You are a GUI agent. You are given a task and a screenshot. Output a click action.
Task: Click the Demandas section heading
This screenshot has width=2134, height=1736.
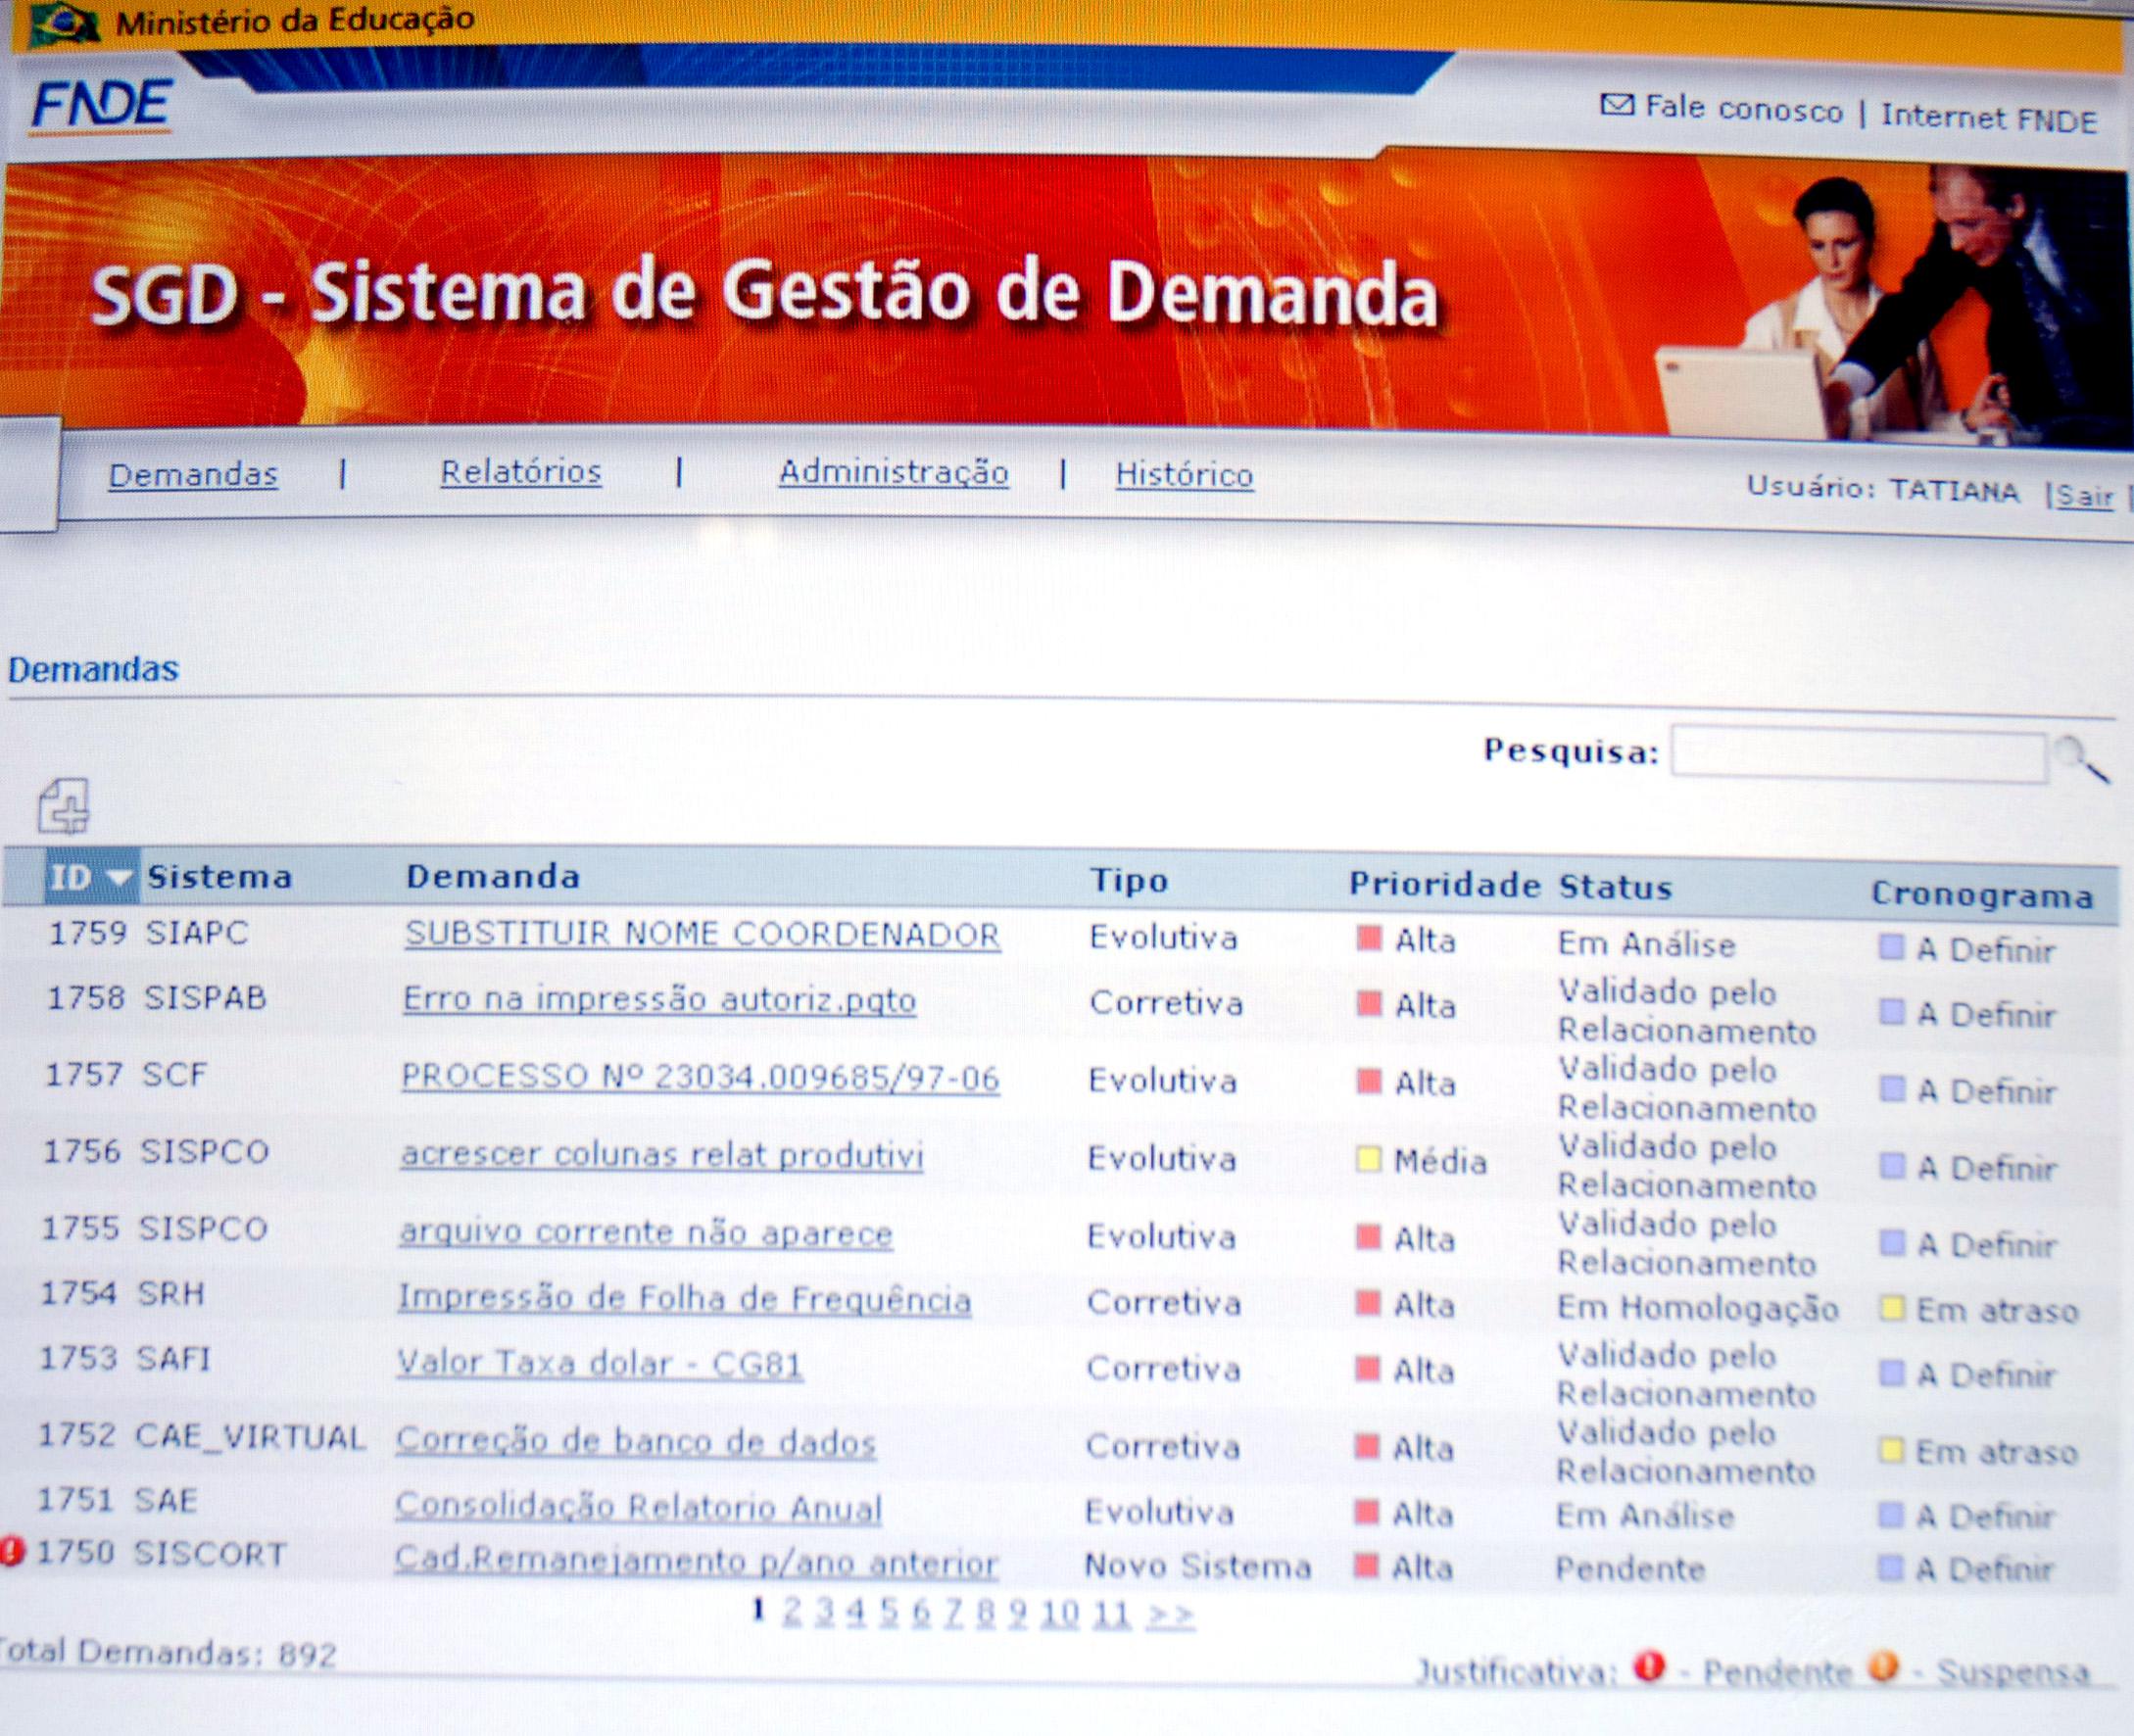click(93, 669)
